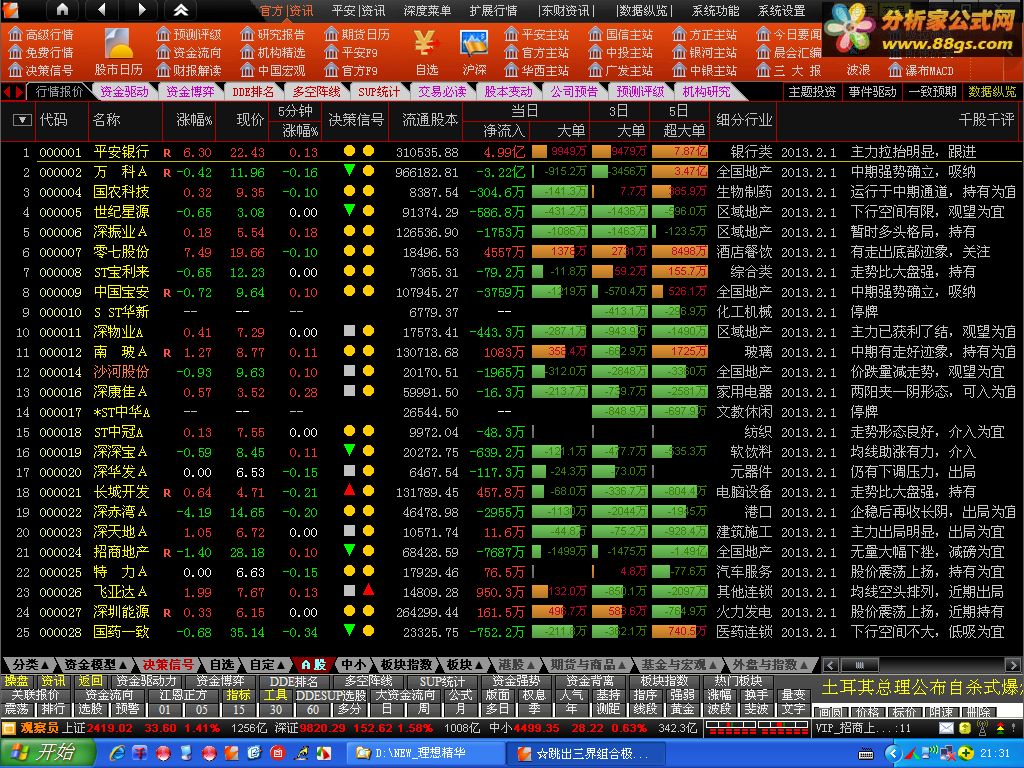This screenshot has height=768, width=1024.
Task: Click the 数据纵览 button at right
Action: pos(993,92)
